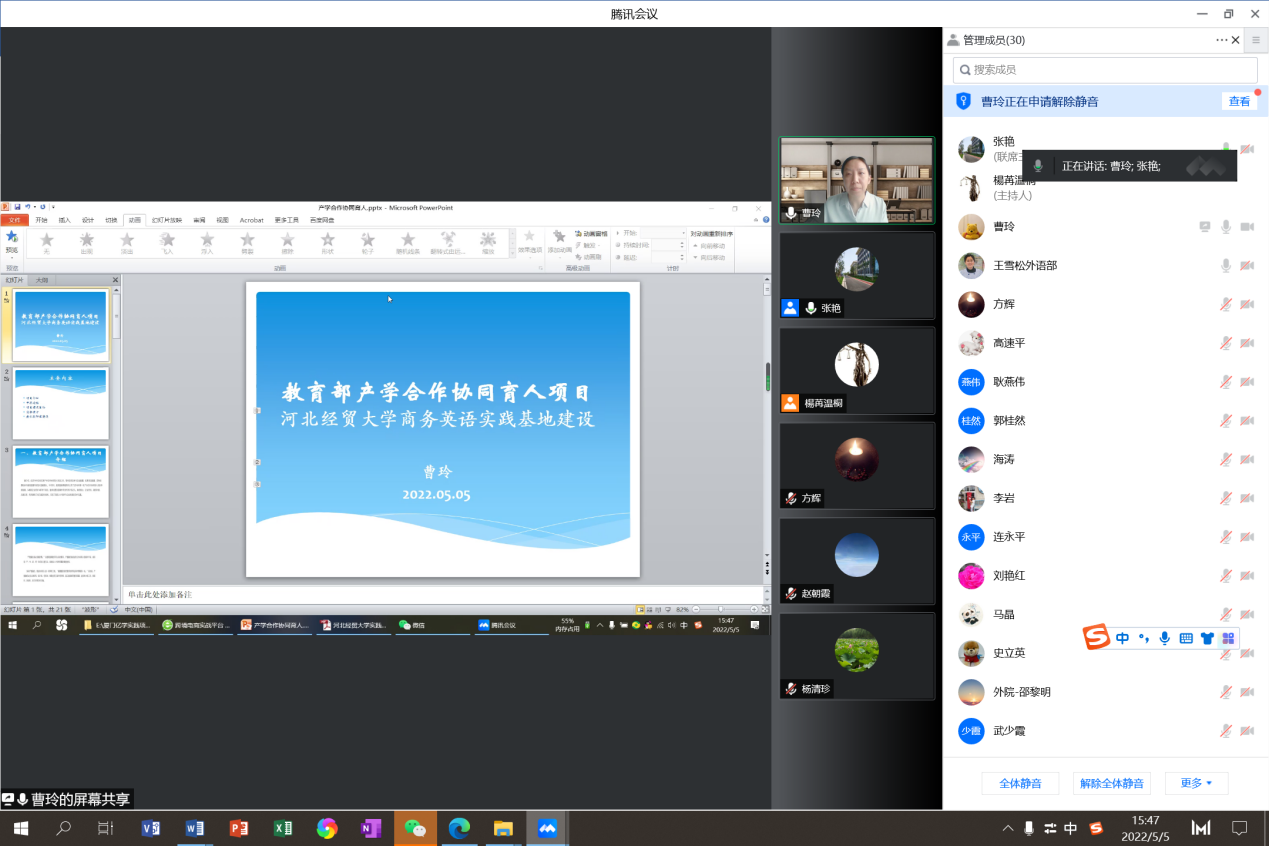Click the 搜索成员 search field
1269x846 pixels.
(x=1105, y=70)
